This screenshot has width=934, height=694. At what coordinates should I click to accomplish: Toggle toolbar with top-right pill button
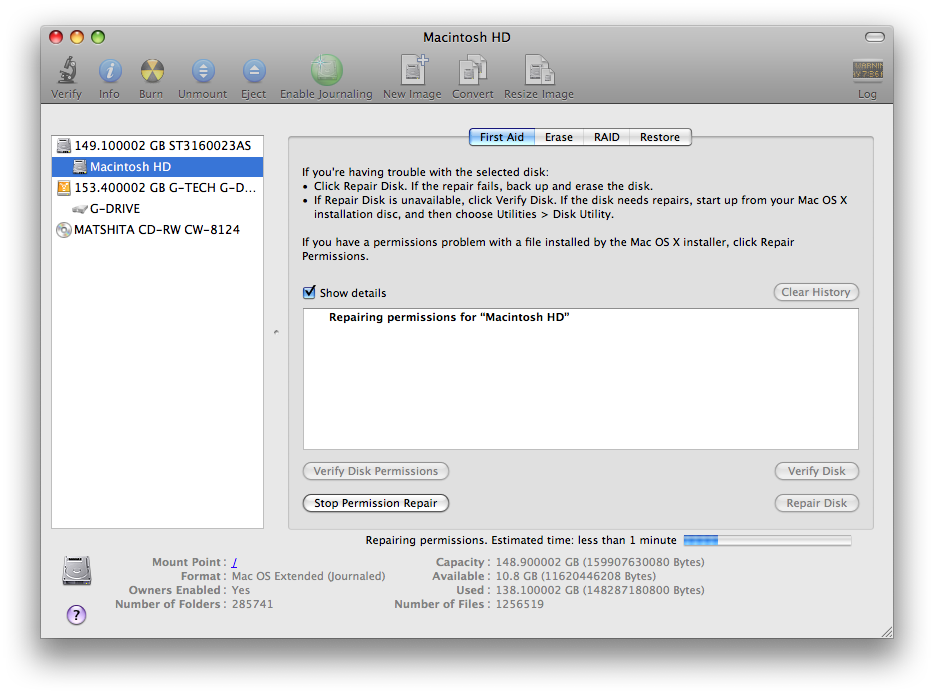click(874, 37)
